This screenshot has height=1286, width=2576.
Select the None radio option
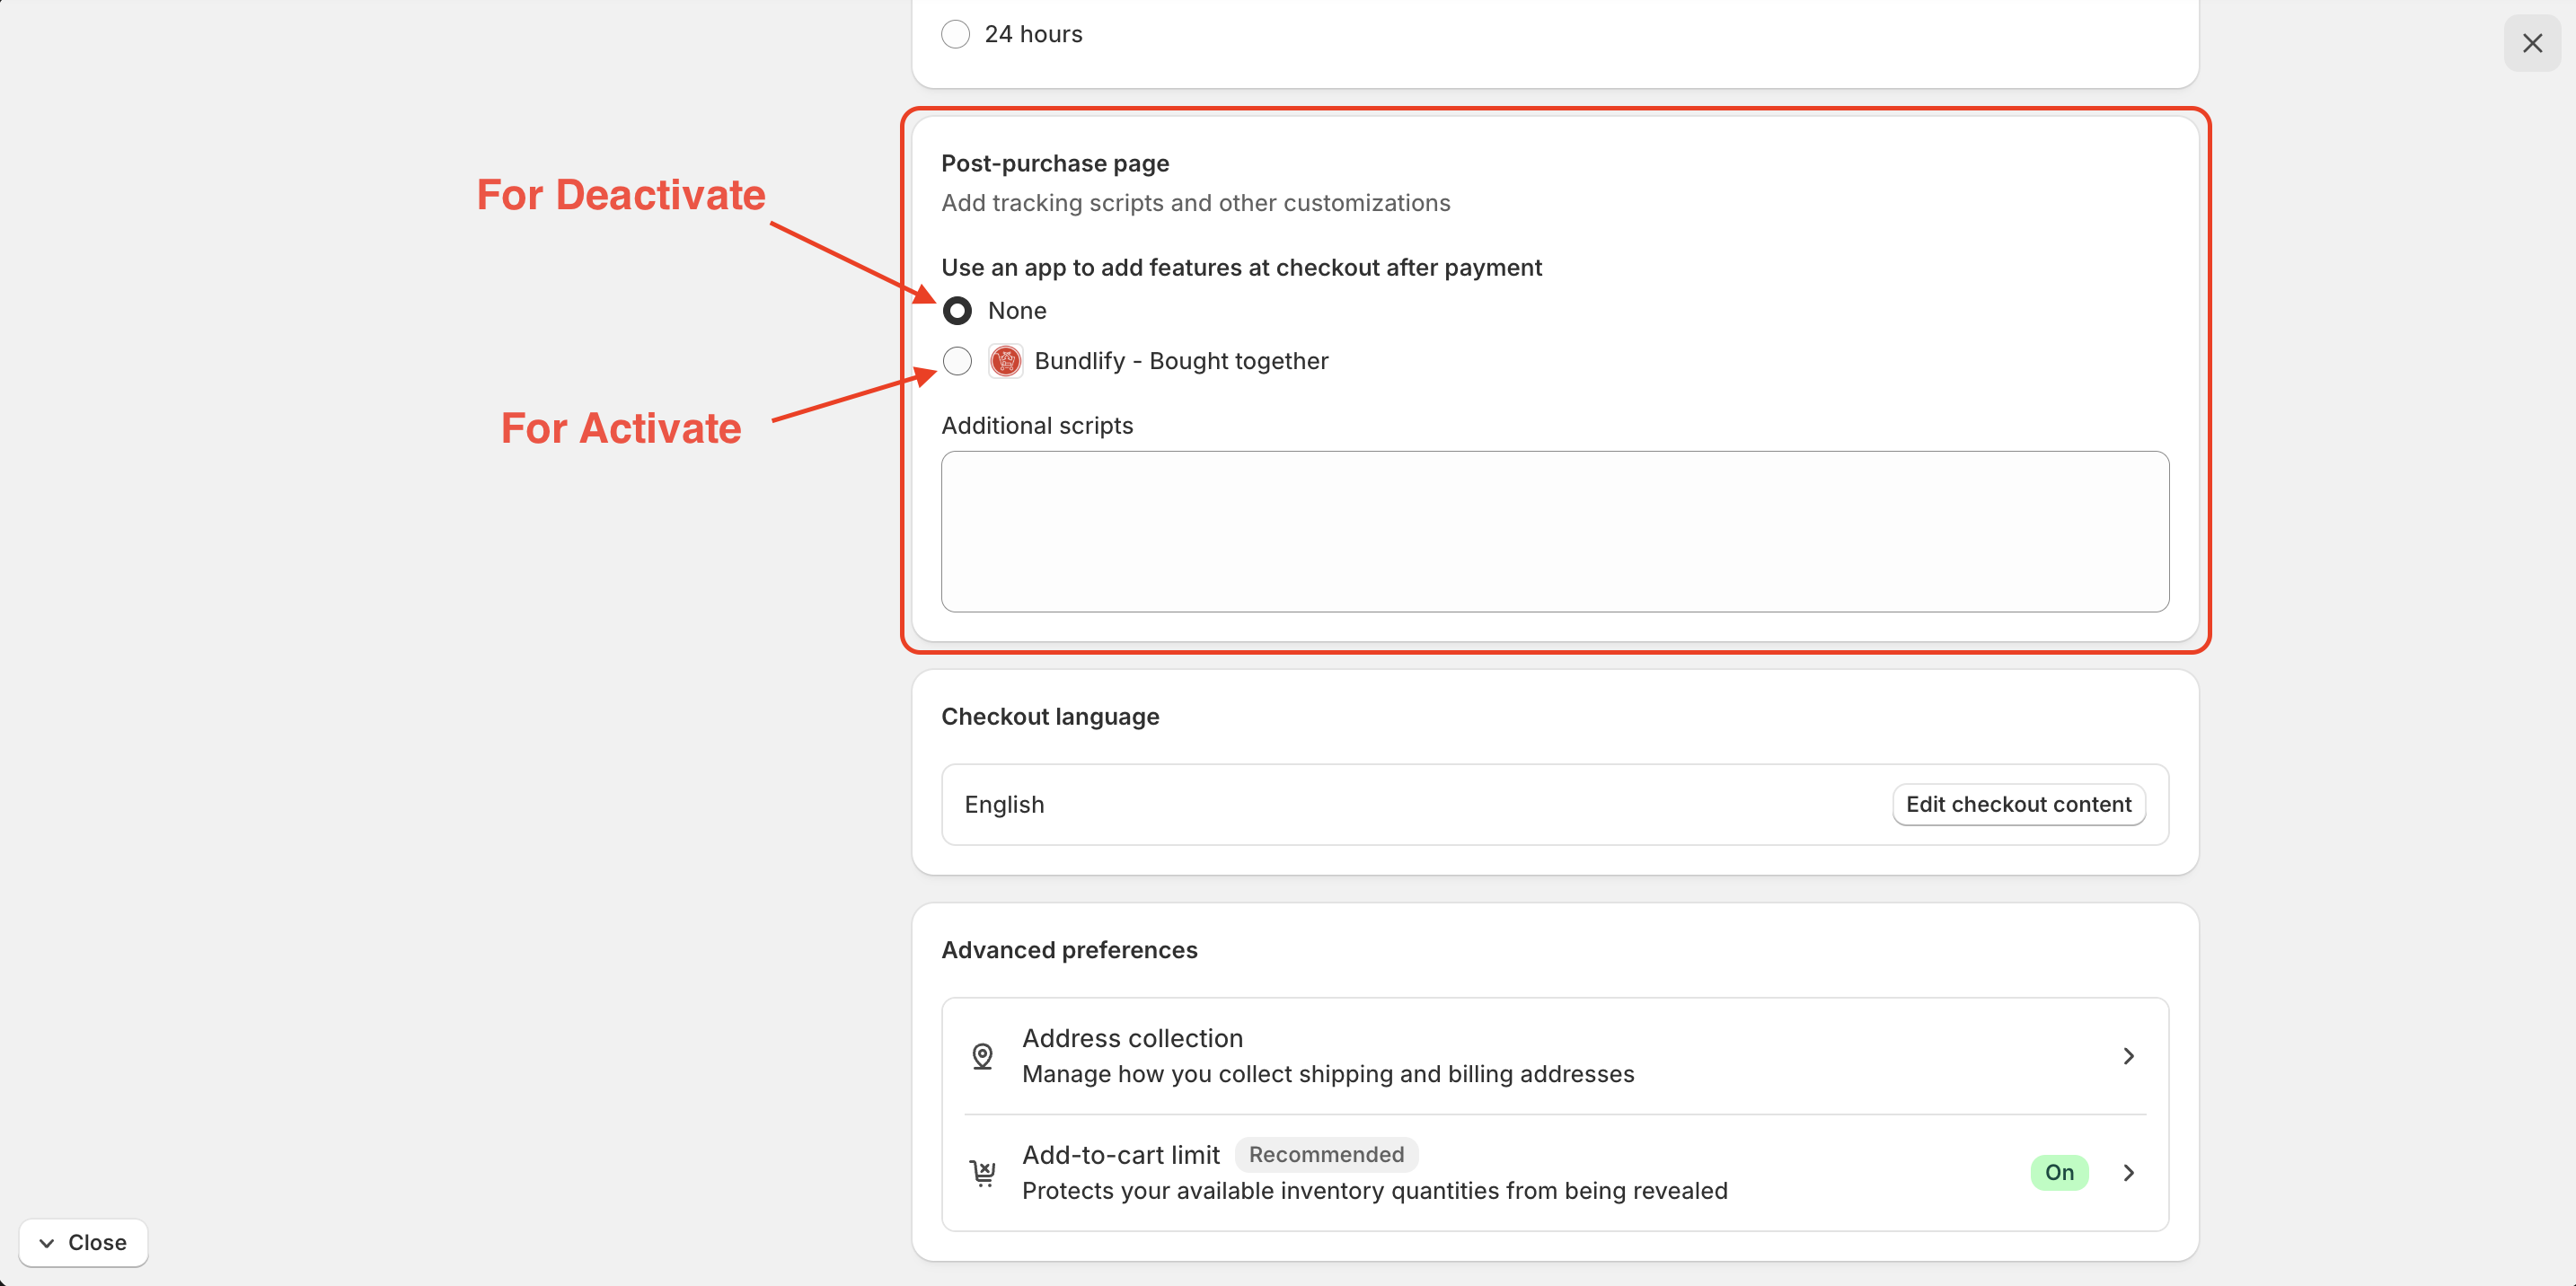tap(957, 311)
